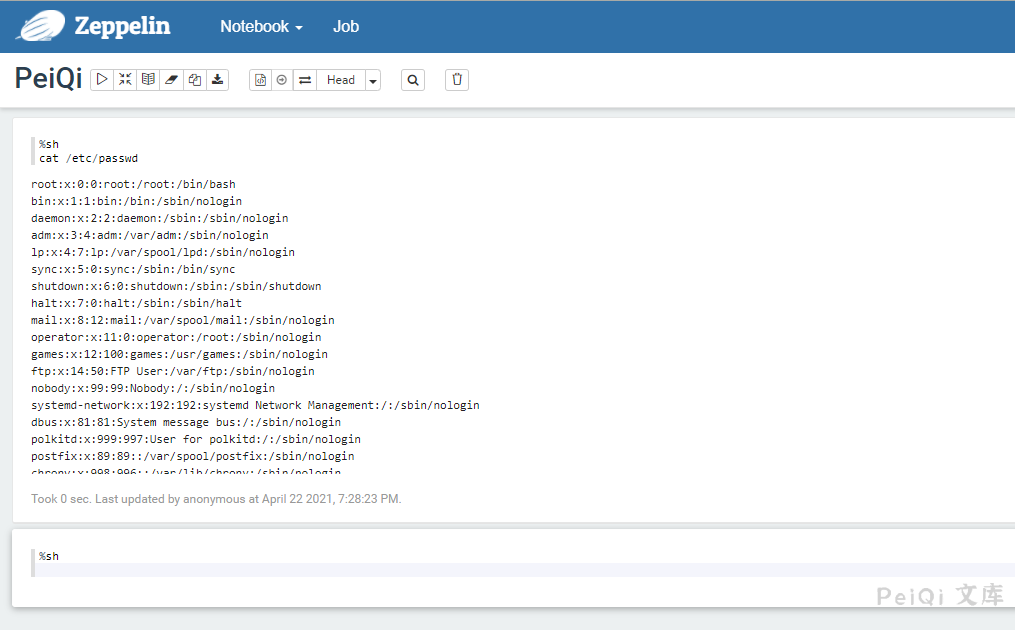Open search code magnifier button
Image resolution: width=1015 pixels, height=630 pixels.
tap(413, 80)
